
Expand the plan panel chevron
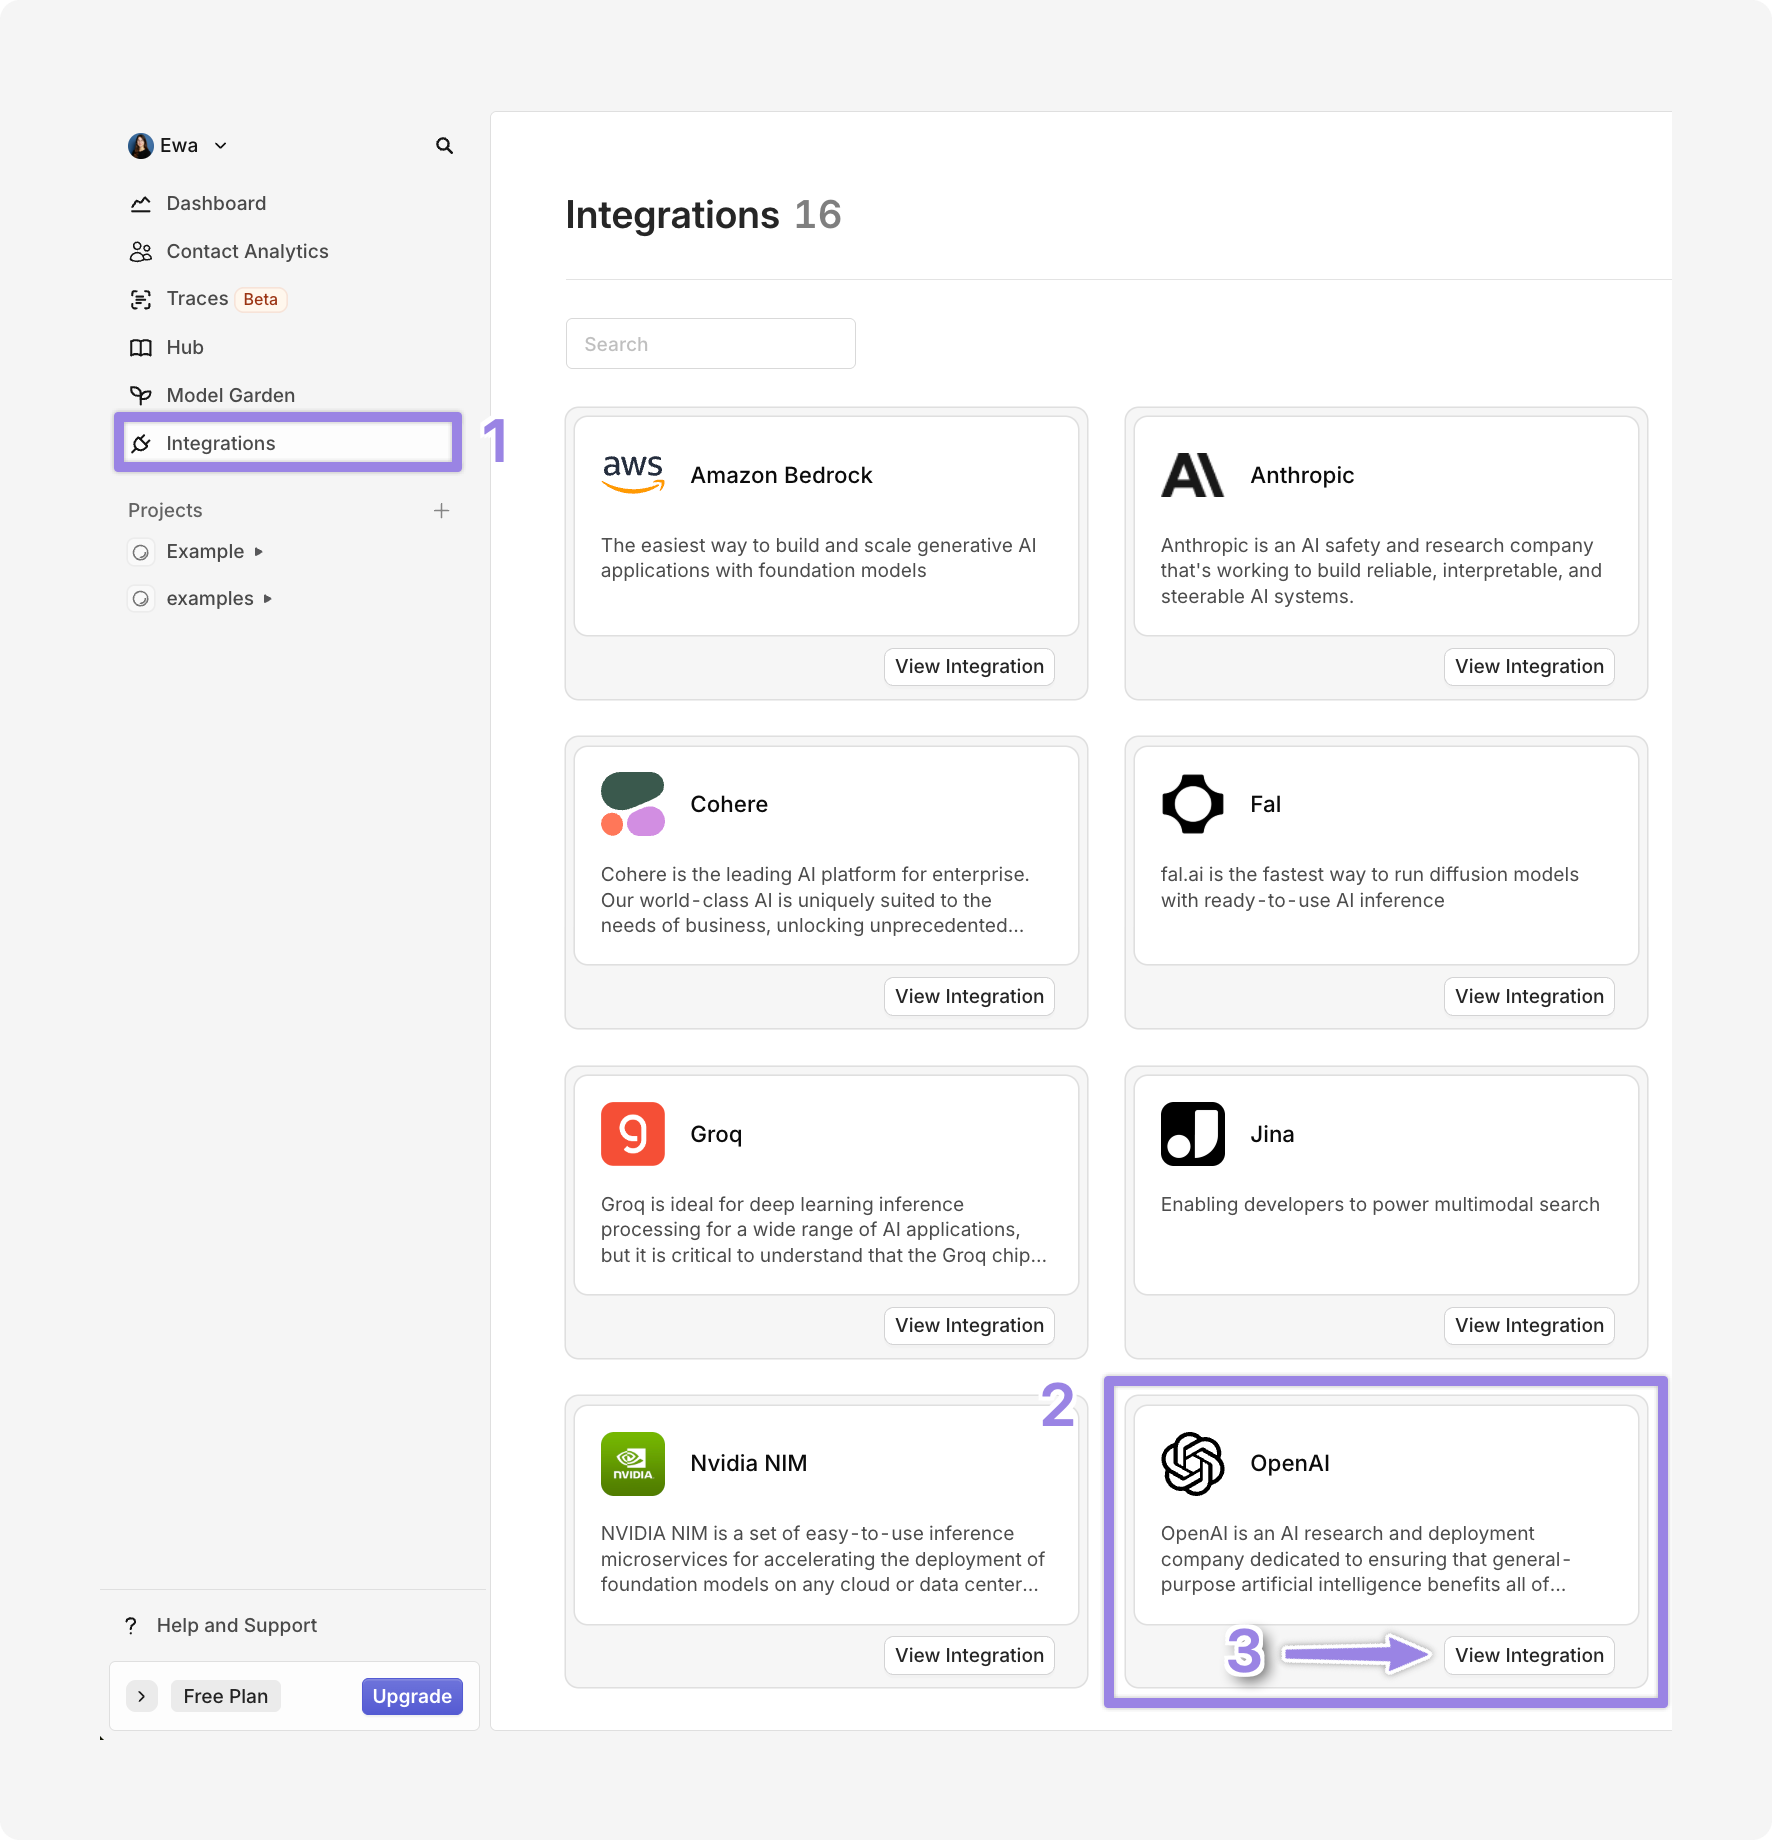click(x=142, y=1697)
